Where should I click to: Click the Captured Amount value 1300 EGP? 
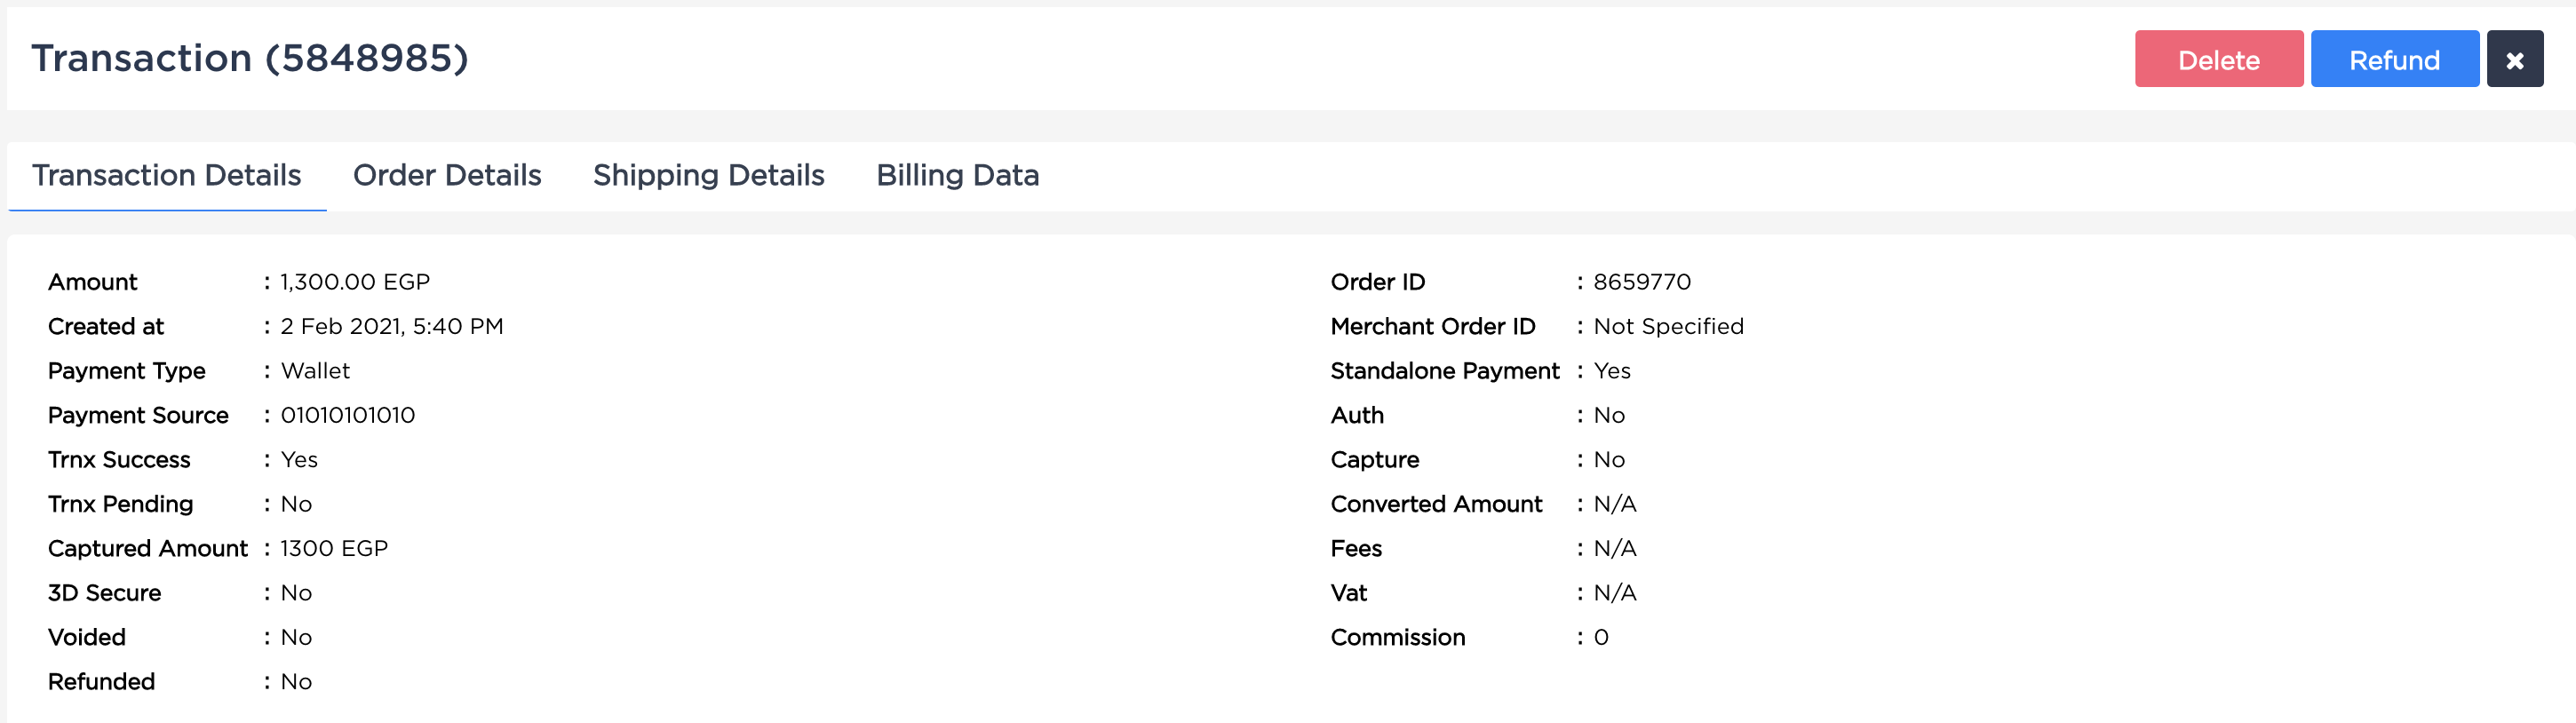click(334, 548)
